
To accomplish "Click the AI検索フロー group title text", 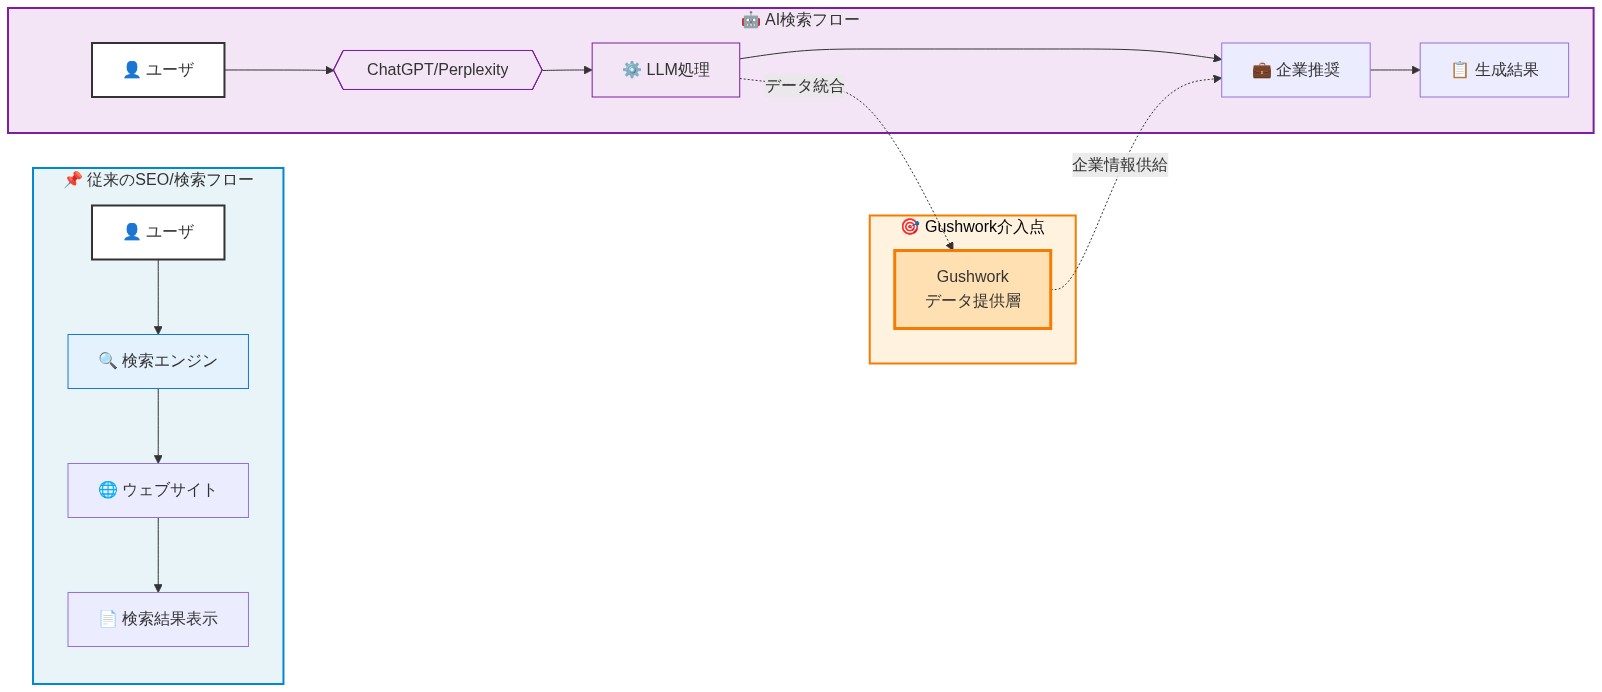I will click(812, 19).
